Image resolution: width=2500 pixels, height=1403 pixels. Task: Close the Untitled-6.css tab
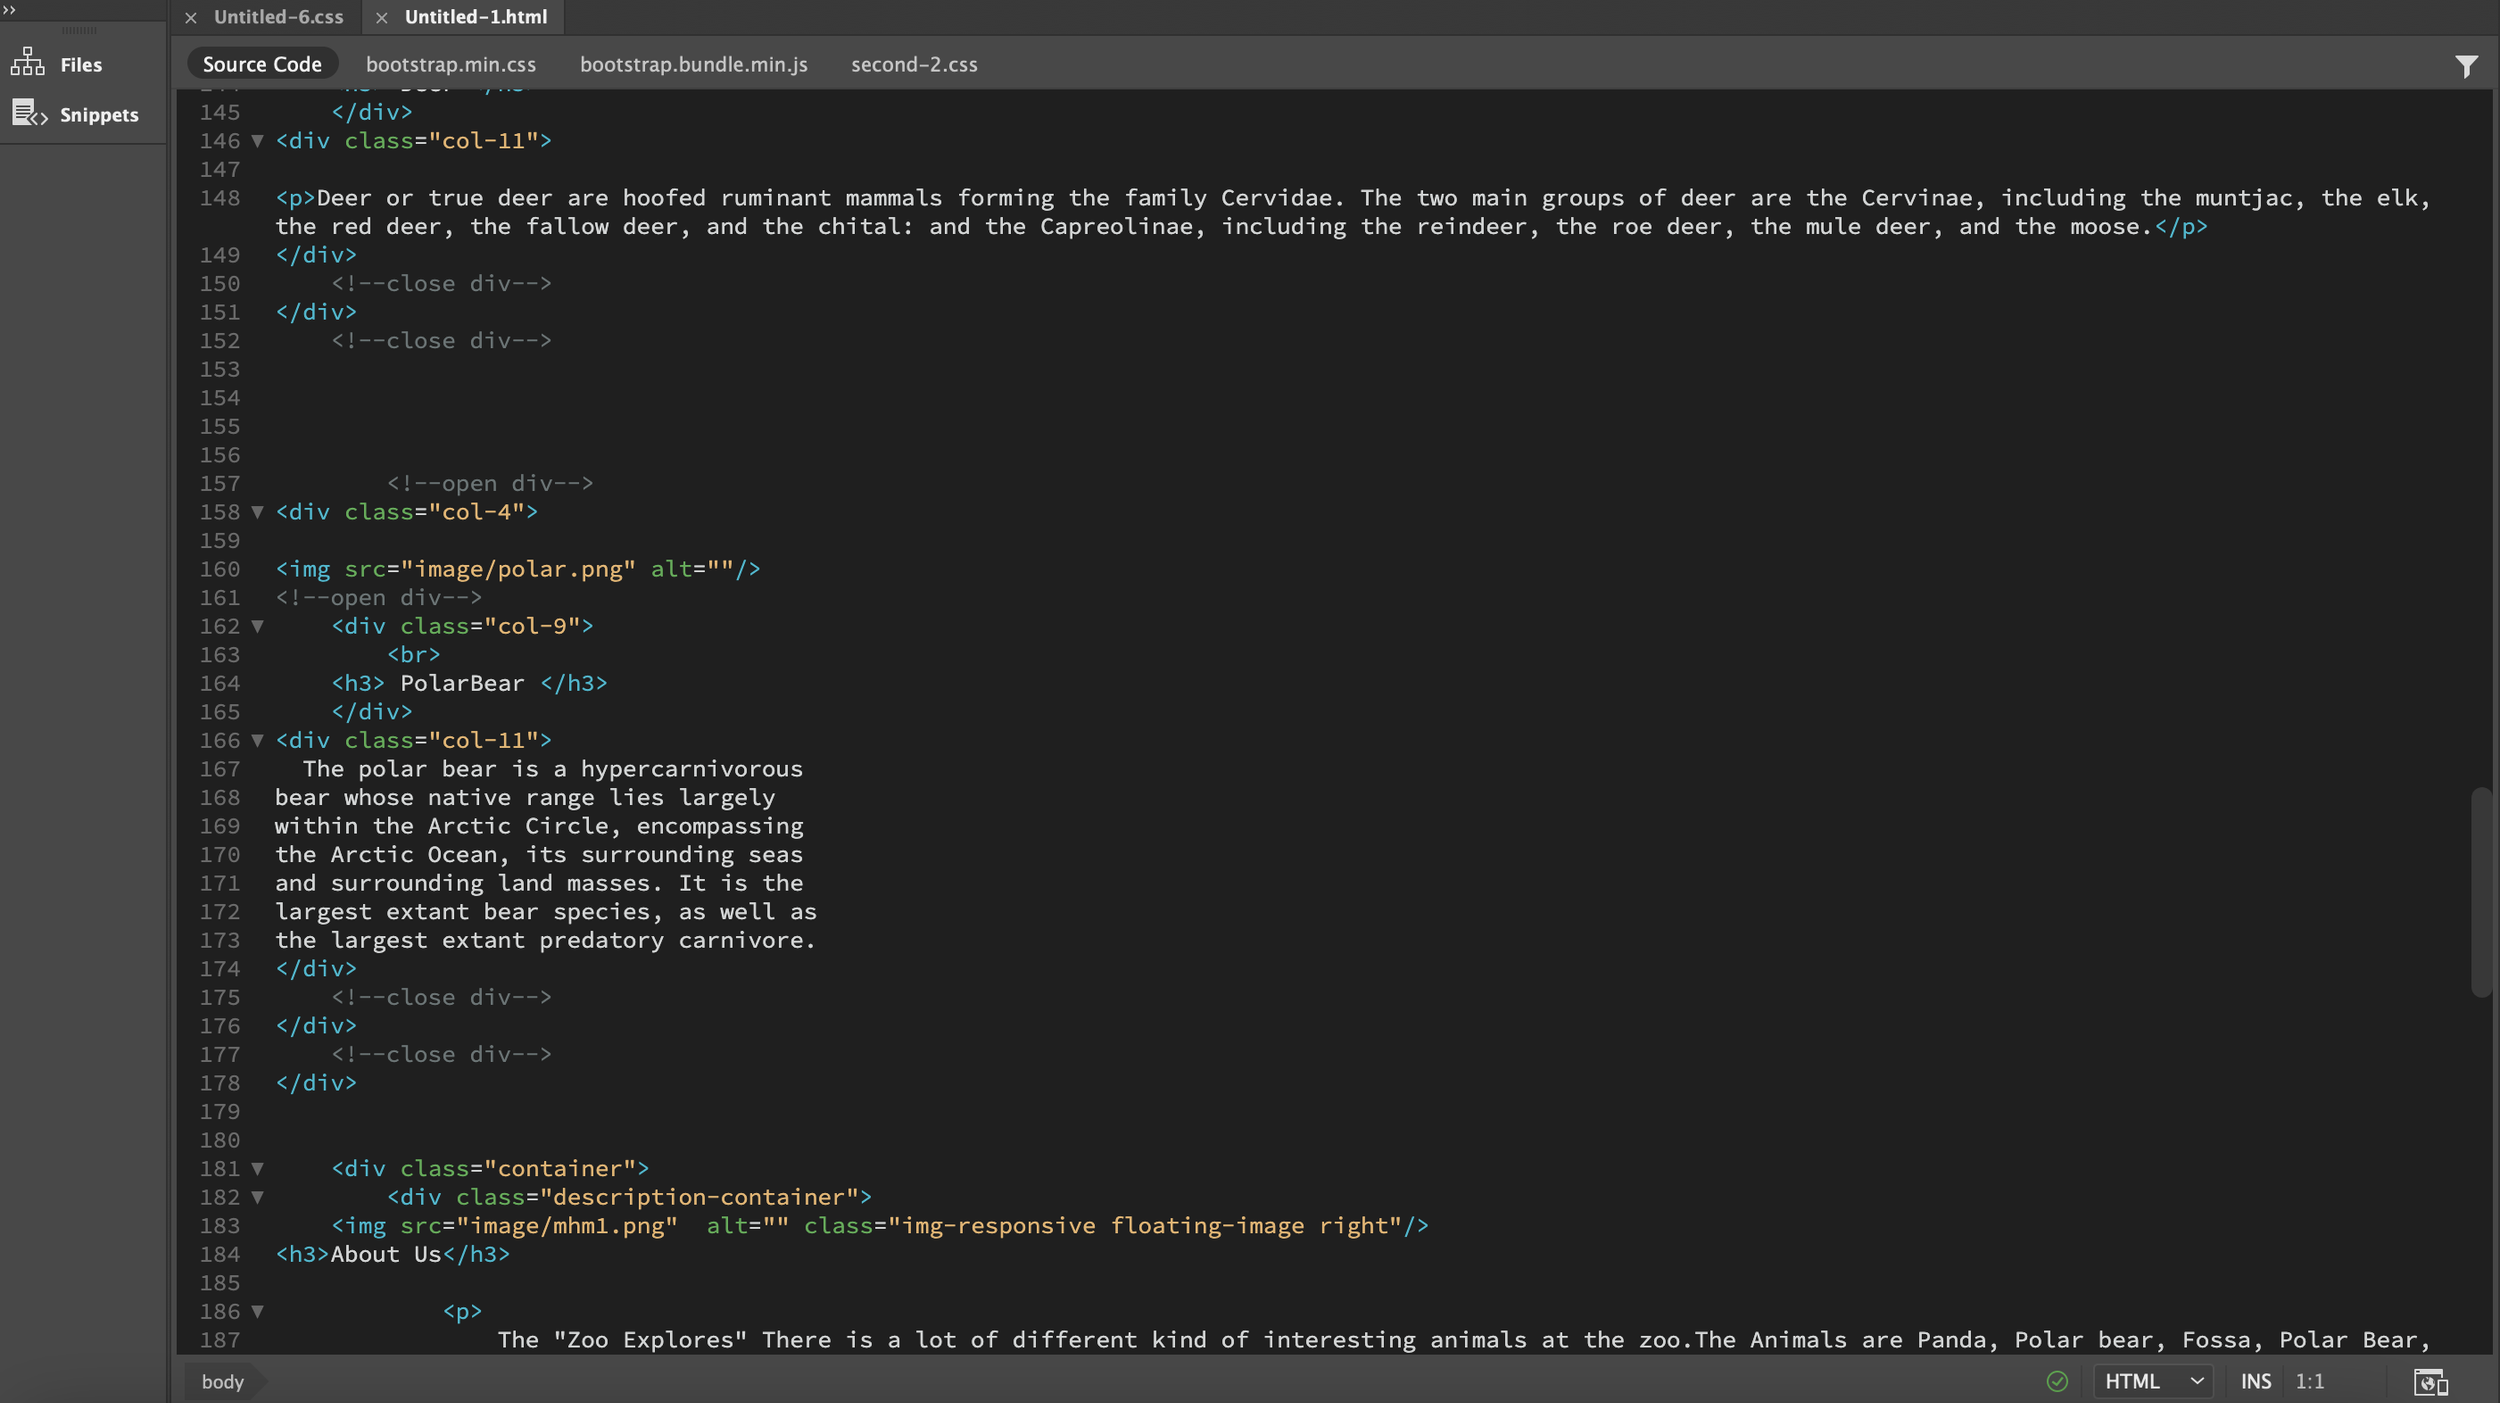pos(191,17)
